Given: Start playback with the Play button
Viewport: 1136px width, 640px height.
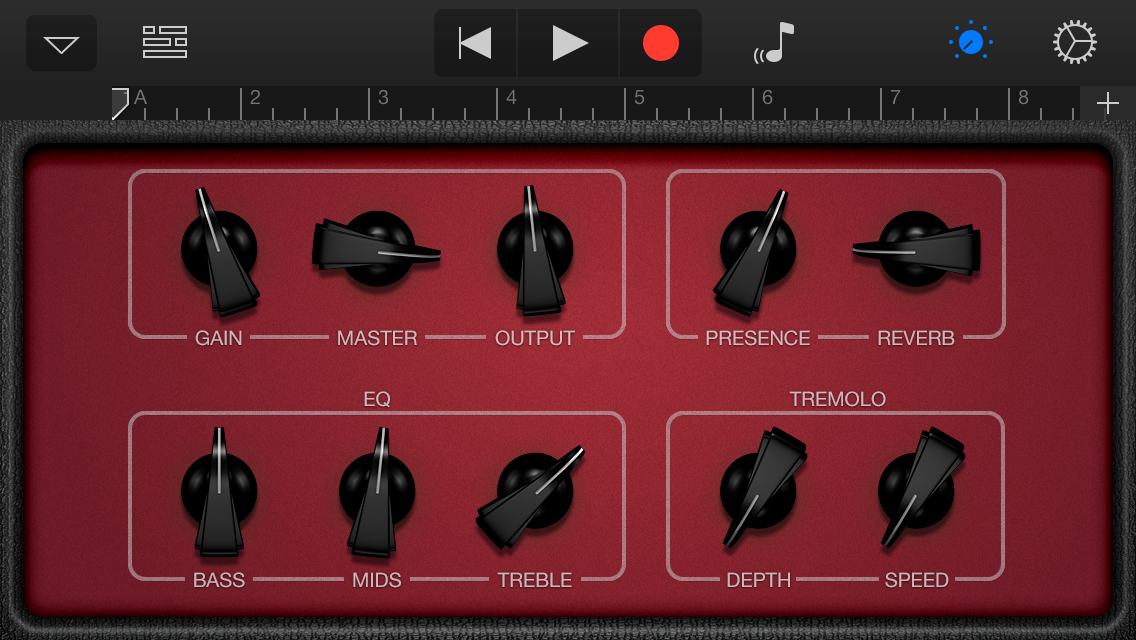Looking at the screenshot, I should click(569, 43).
